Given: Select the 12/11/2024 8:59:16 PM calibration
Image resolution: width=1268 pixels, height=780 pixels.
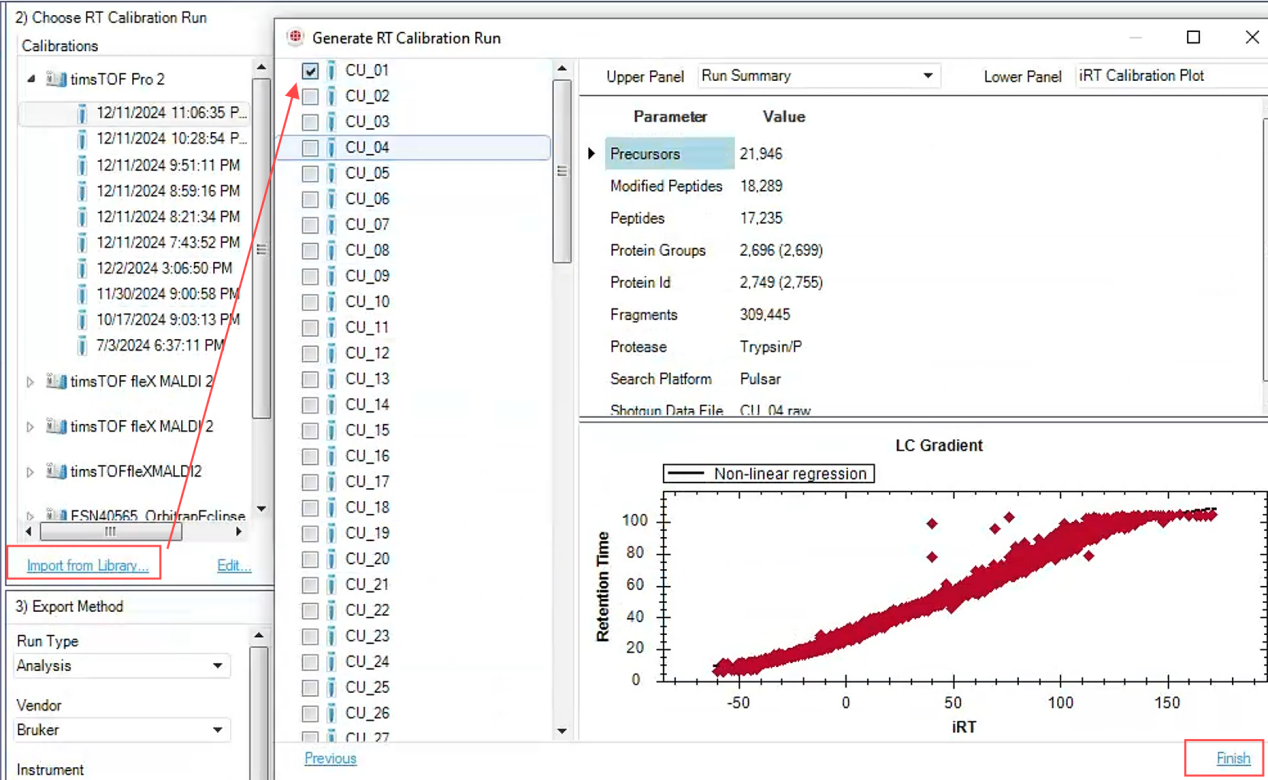Looking at the screenshot, I should 168,191.
